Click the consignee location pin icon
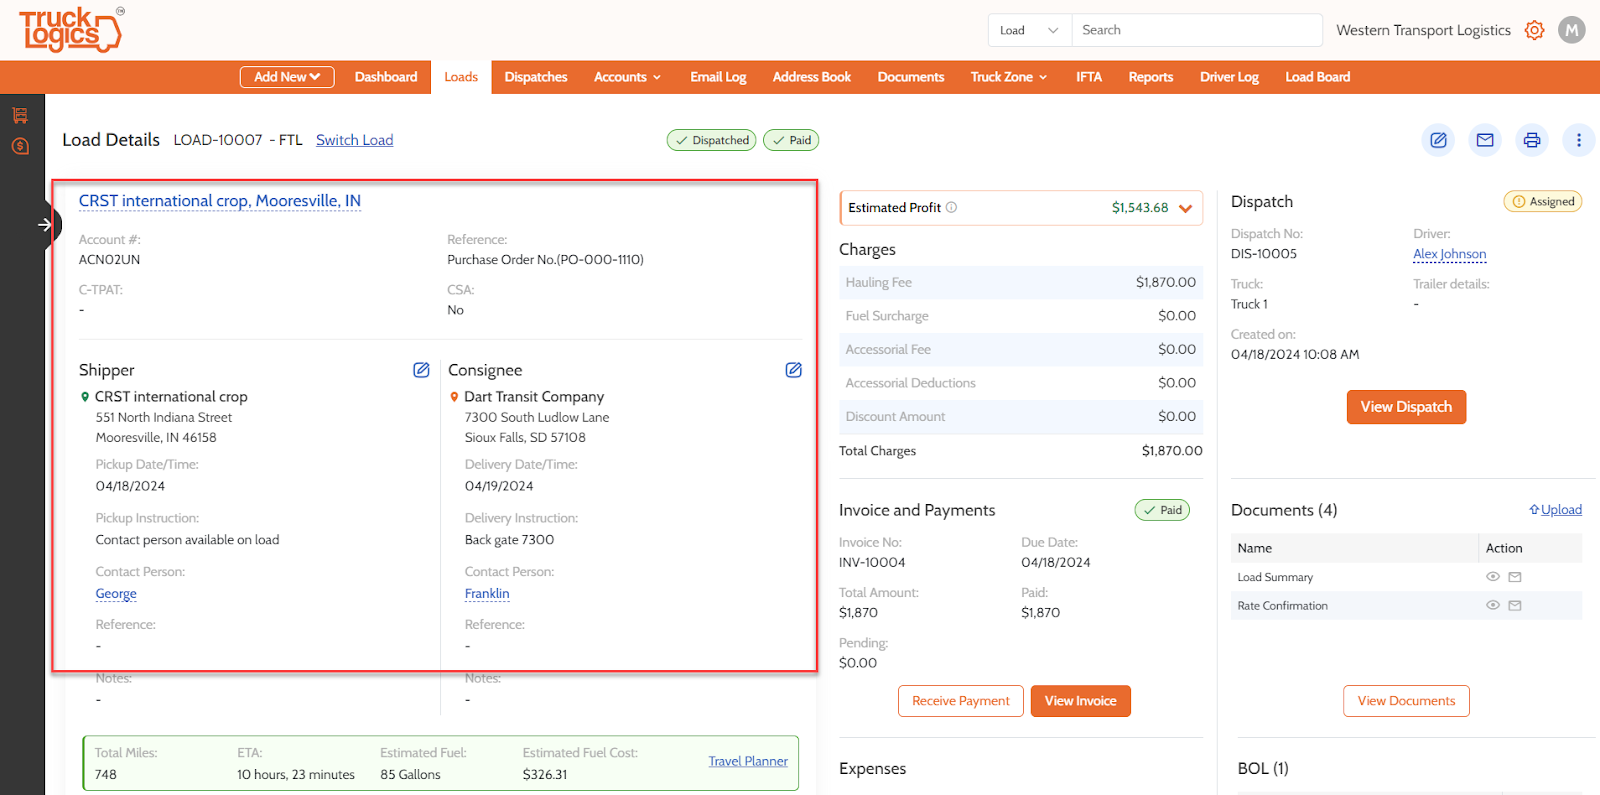1600x795 pixels. [x=454, y=397]
